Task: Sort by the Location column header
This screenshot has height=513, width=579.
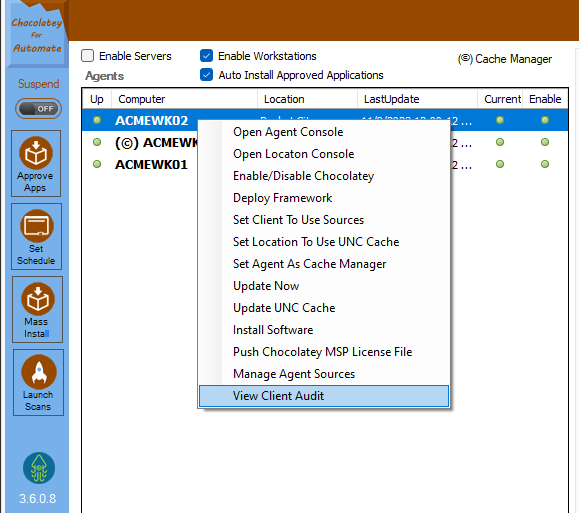Action: tap(307, 99)
